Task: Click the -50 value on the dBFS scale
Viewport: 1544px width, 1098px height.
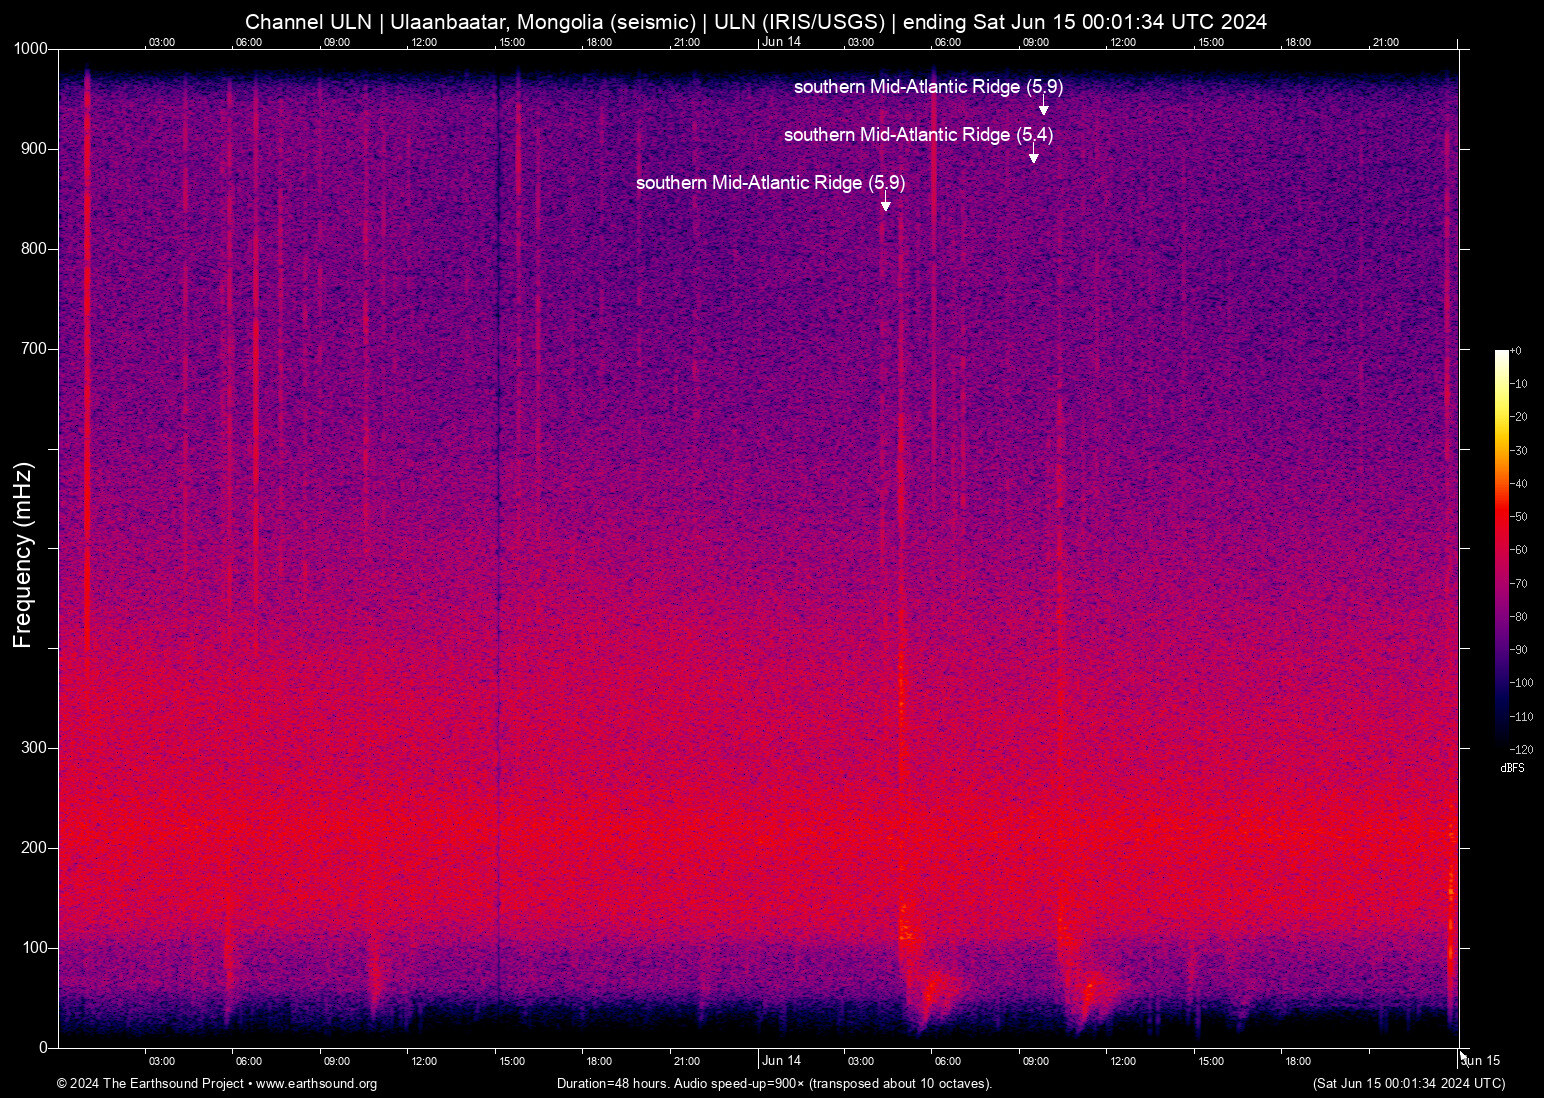Action: [x=1519, y=517]
